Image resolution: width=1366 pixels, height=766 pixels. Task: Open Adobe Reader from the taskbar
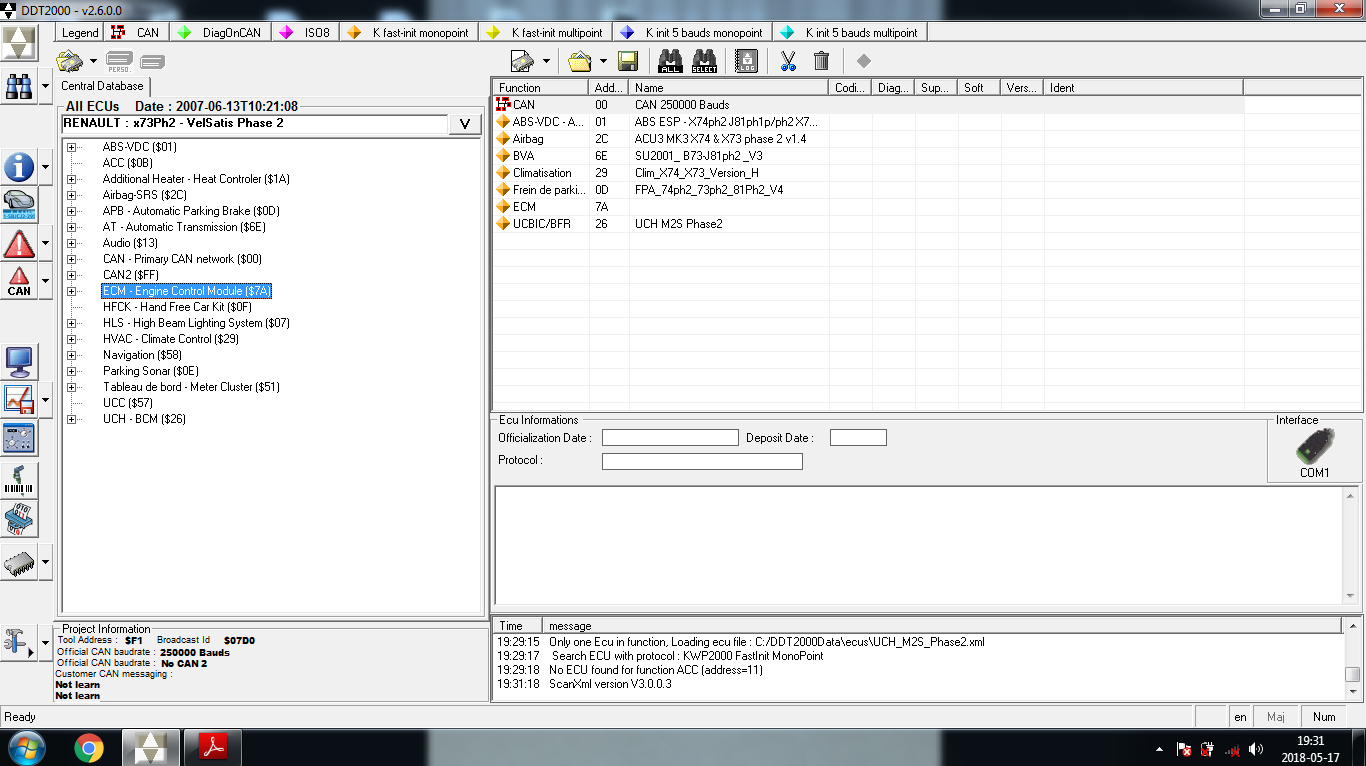[x=212, y=747]
